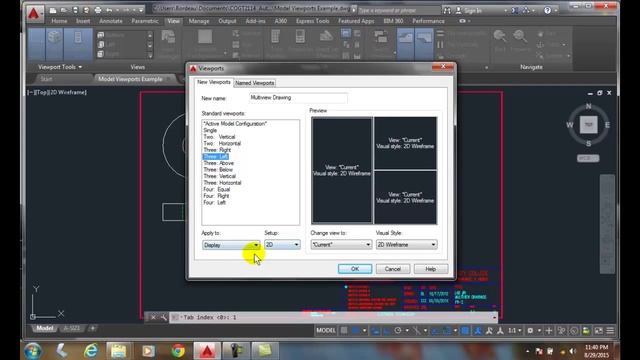Click the add new layout plus button

pyautogui.click(x=93, y=329)
